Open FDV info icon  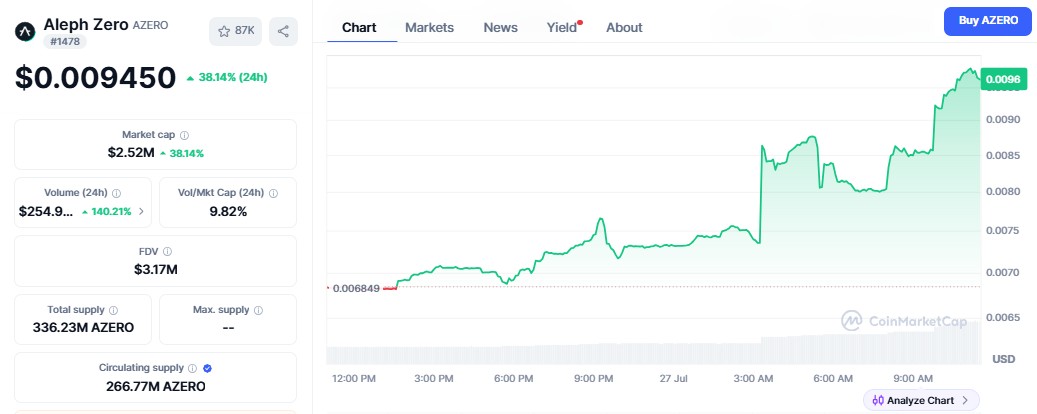[167, 251]
